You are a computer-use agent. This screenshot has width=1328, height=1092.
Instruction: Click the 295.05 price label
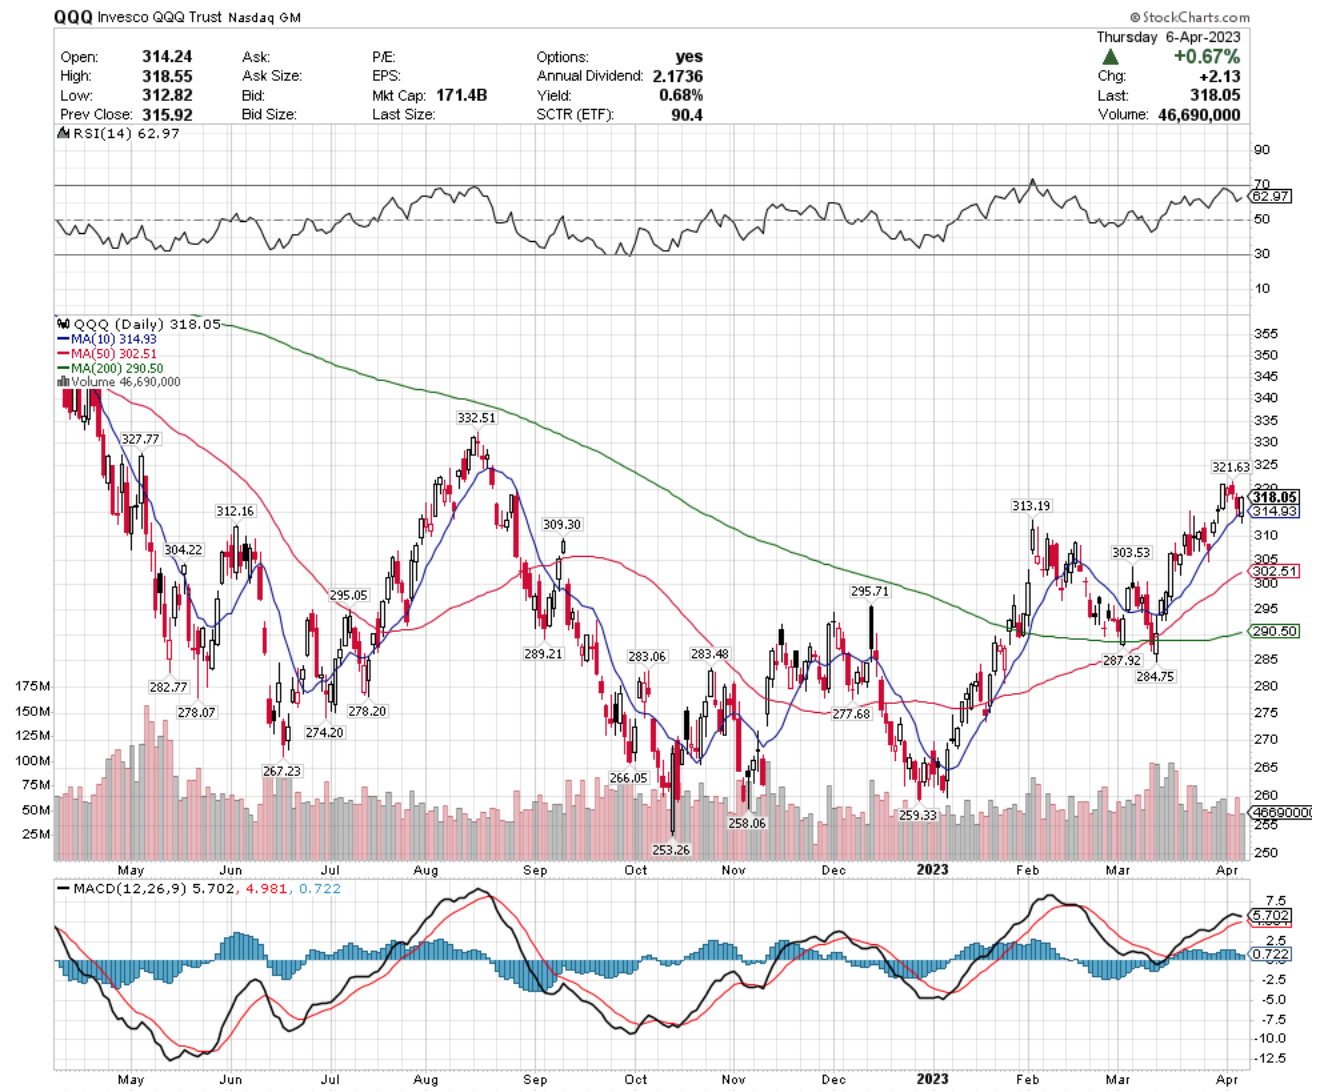349,595
